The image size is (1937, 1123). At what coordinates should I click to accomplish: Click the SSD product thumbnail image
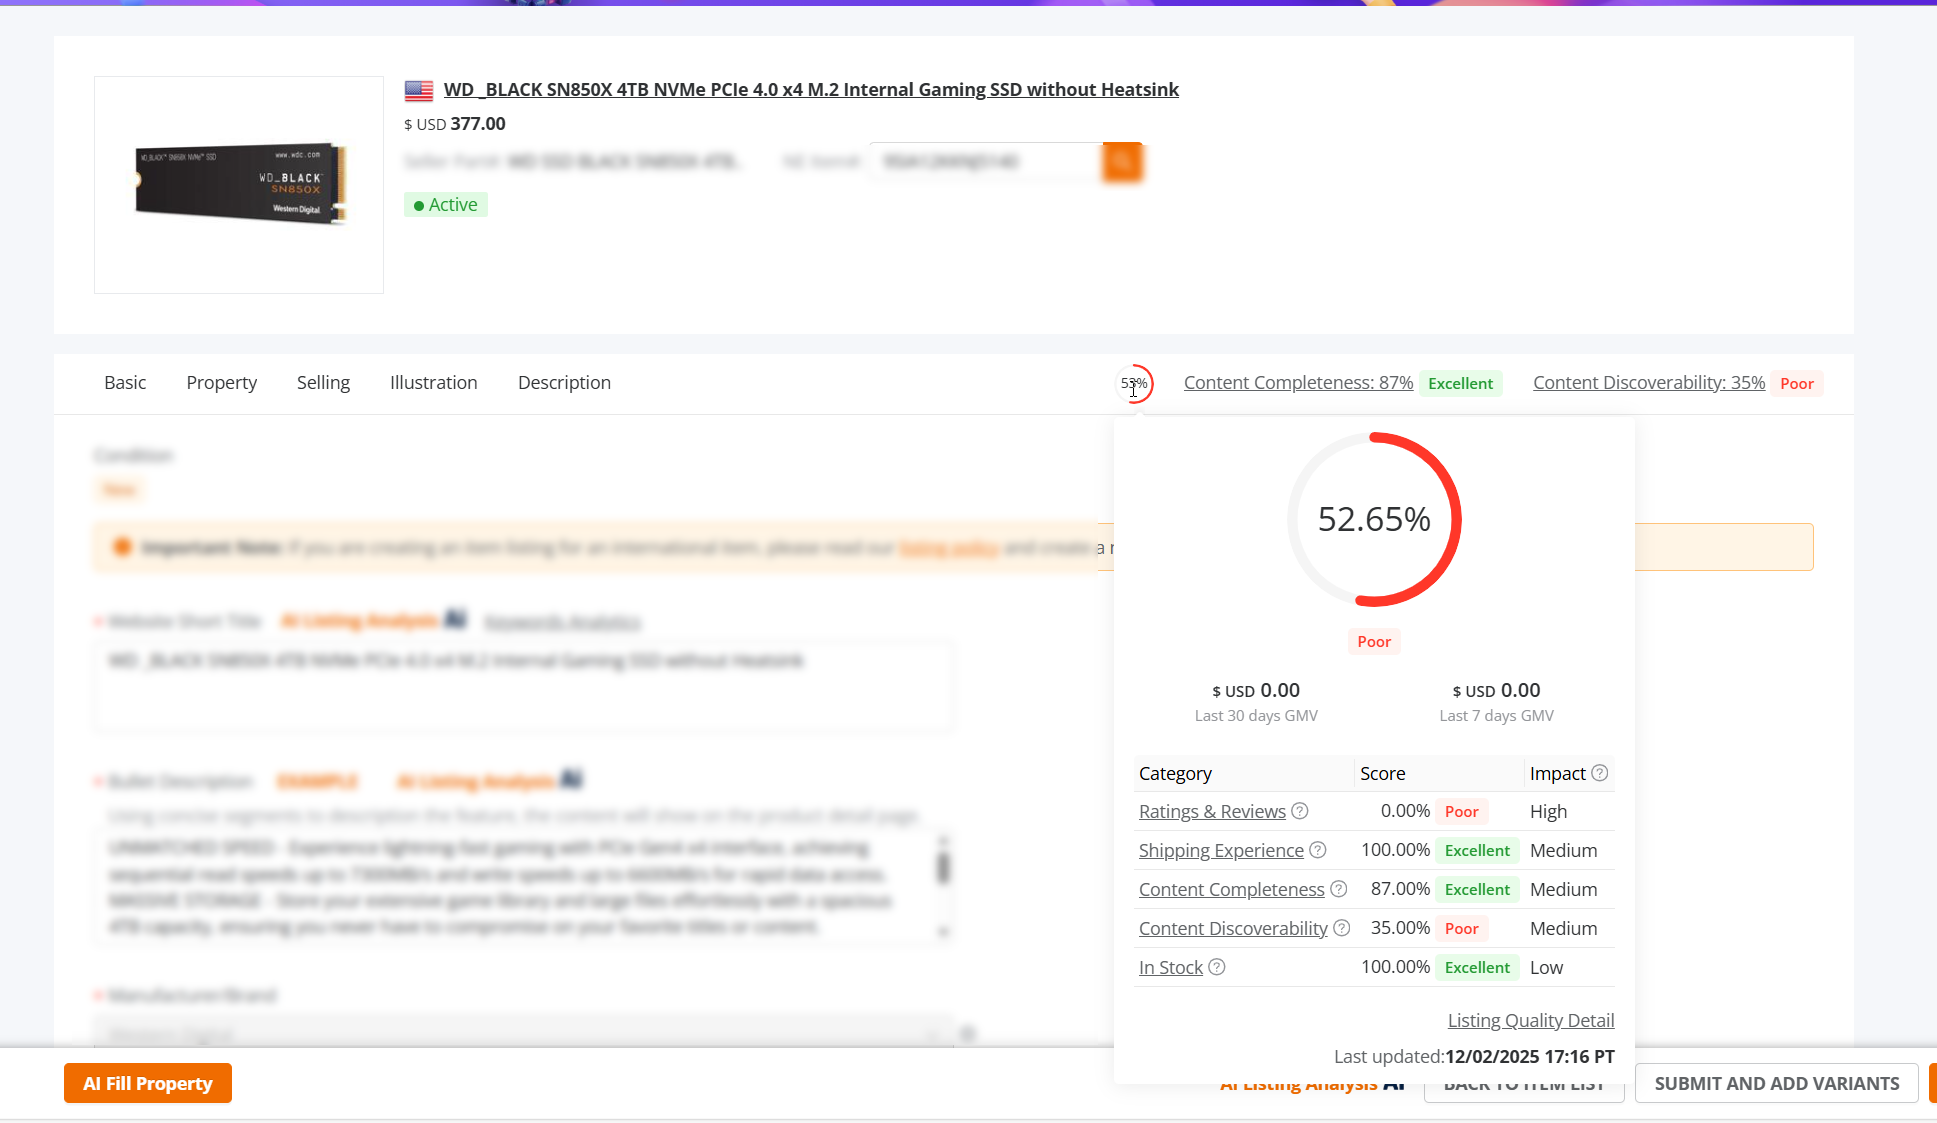point(239,184)
